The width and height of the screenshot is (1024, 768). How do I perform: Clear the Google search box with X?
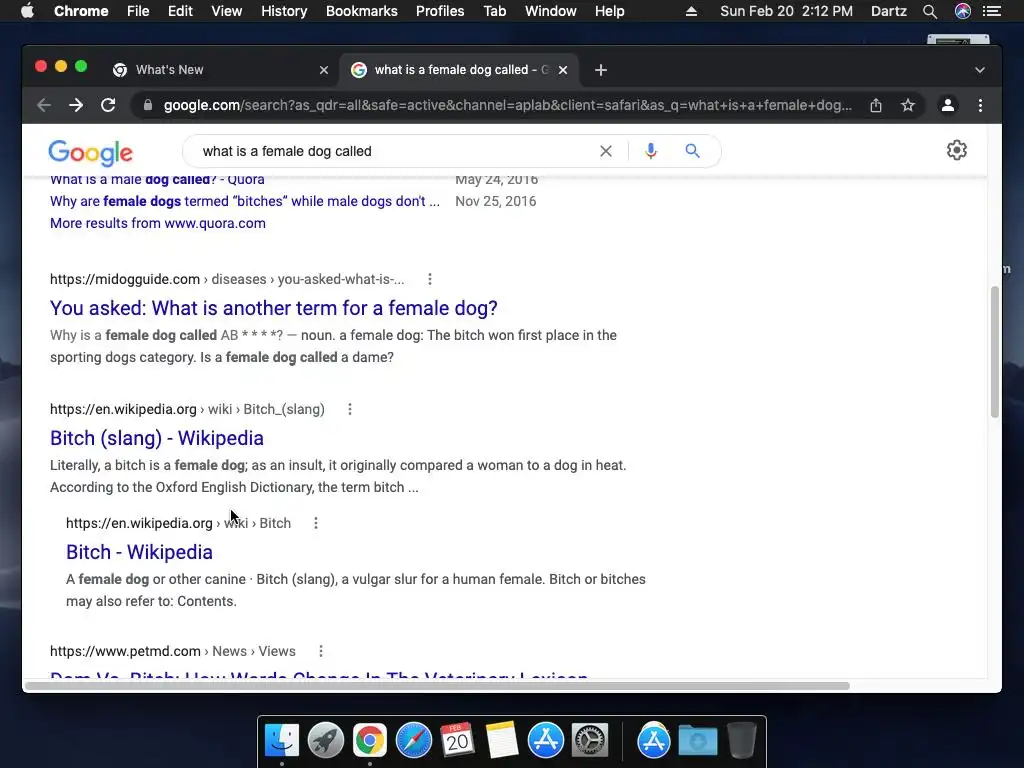click(x=606, y=152)
